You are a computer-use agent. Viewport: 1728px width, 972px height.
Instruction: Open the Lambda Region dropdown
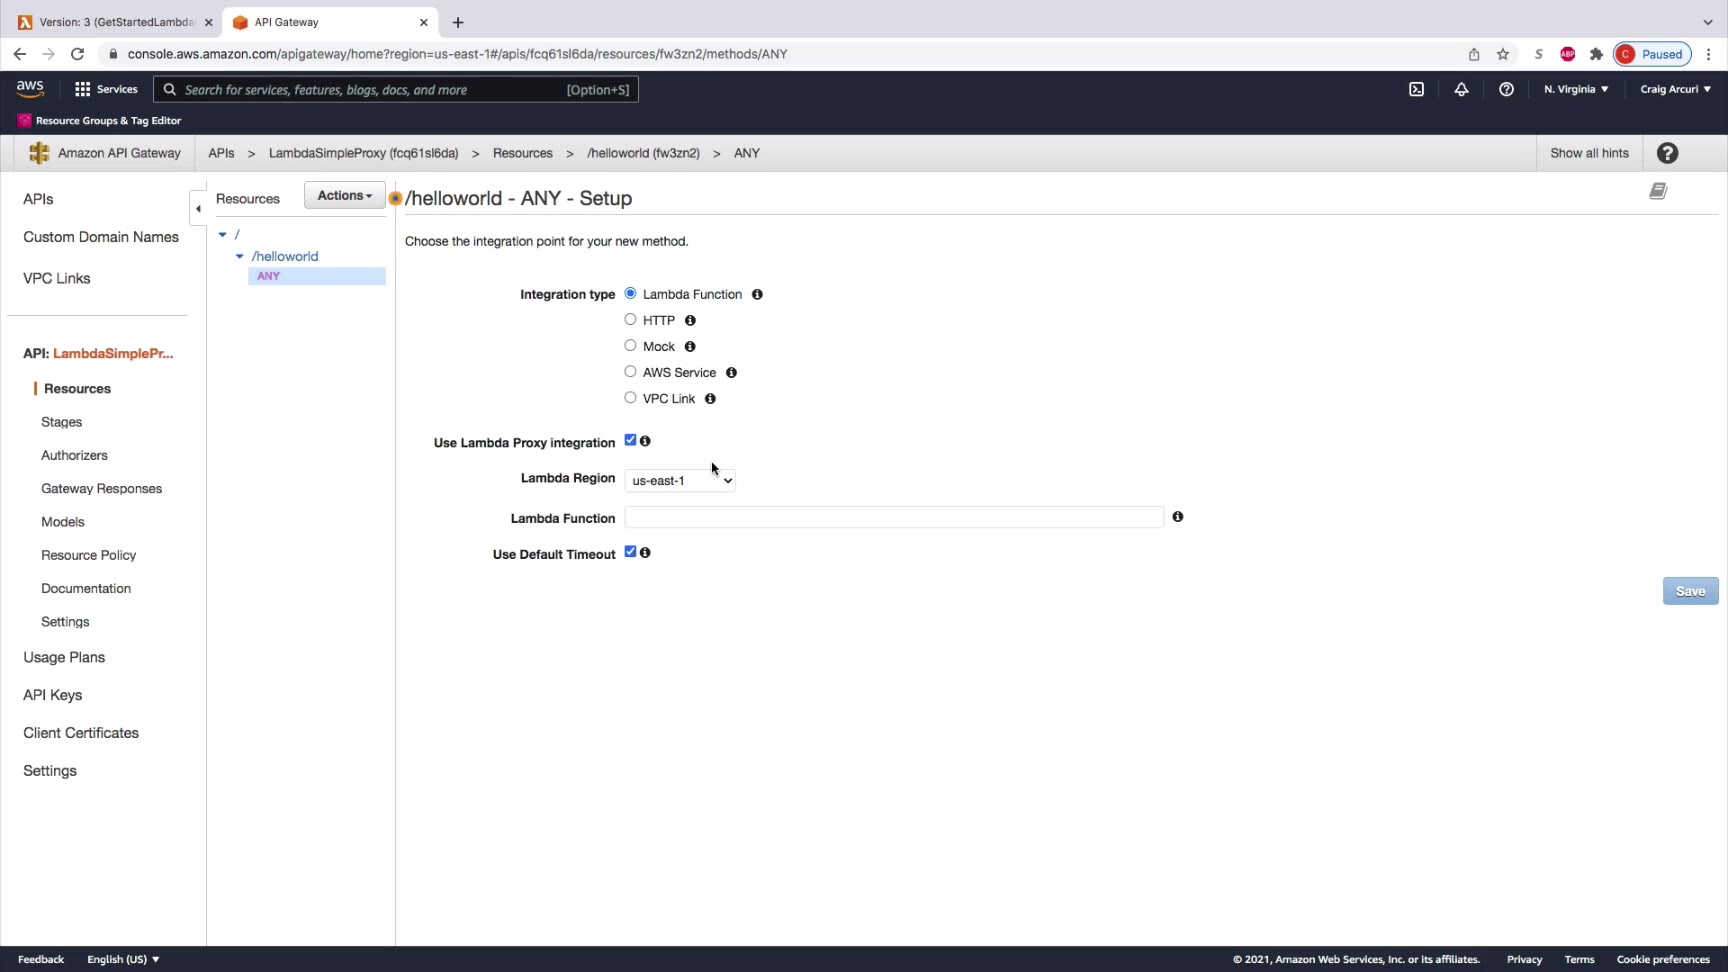680,480
